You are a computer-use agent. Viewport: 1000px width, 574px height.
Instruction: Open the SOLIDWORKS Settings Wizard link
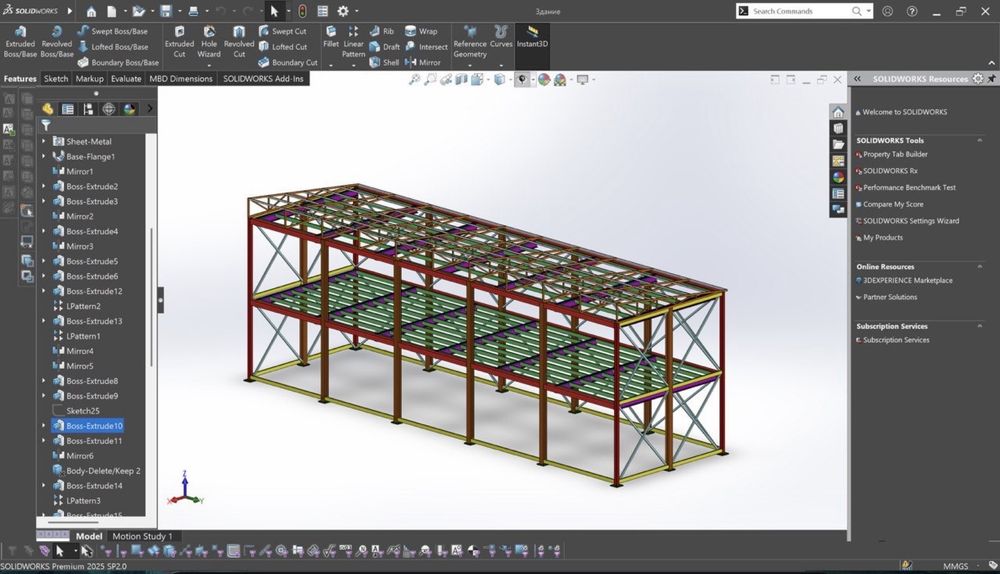tap(911, 221)
